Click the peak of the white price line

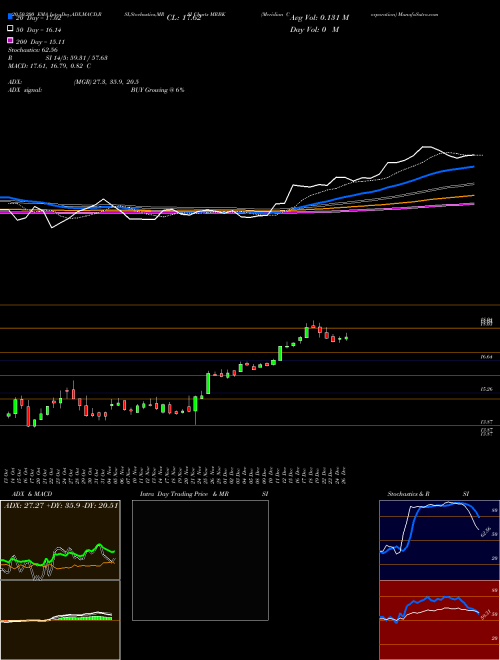click(426, 147)
